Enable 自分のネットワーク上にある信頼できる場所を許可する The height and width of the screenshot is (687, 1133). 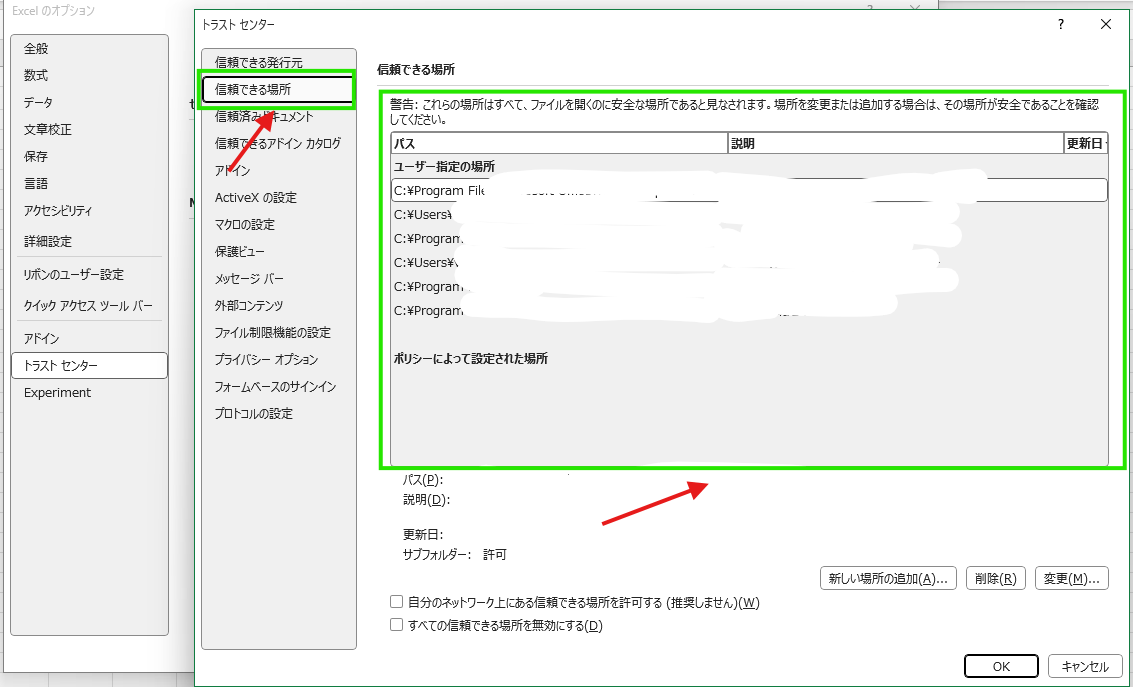click(396, 602)
